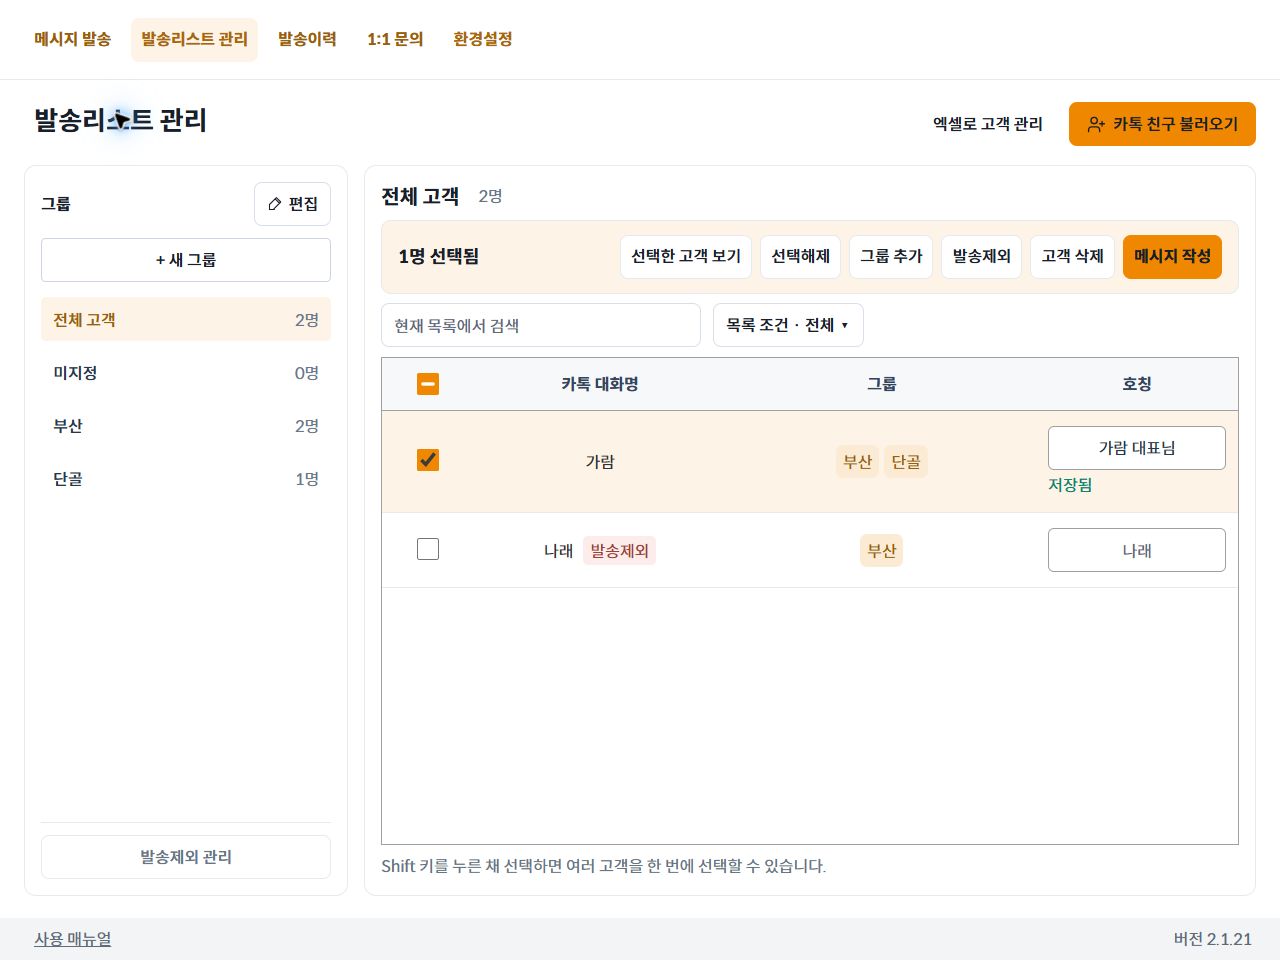Click the + 새 그룹 button
The height and width of the screenshot is (960, 1280).
(186, 260)
